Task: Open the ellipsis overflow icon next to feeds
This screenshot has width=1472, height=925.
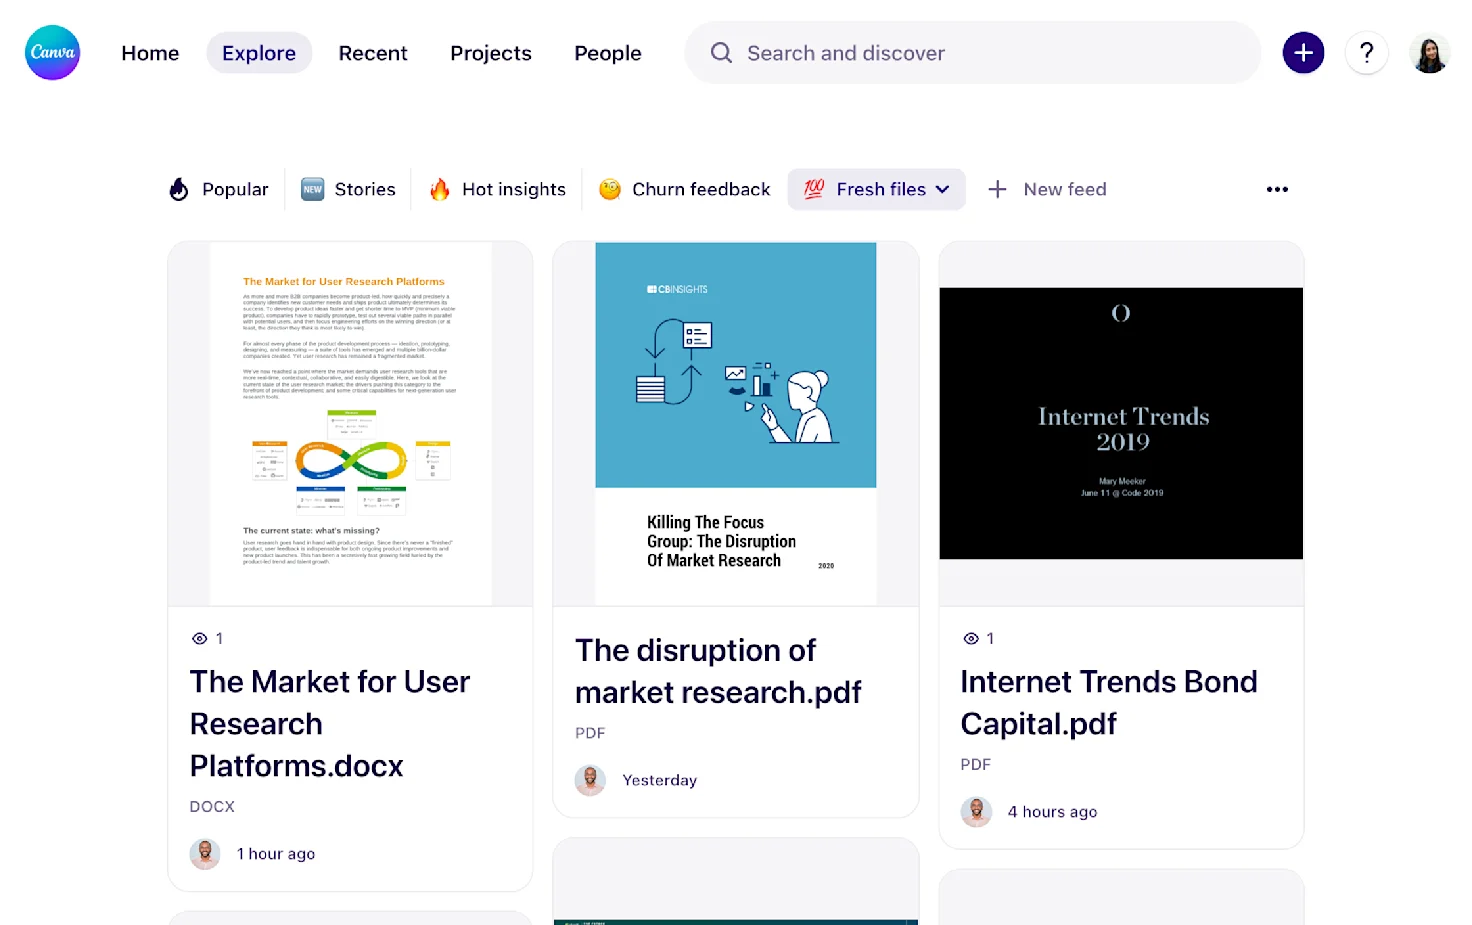Action: [1277, 189]
